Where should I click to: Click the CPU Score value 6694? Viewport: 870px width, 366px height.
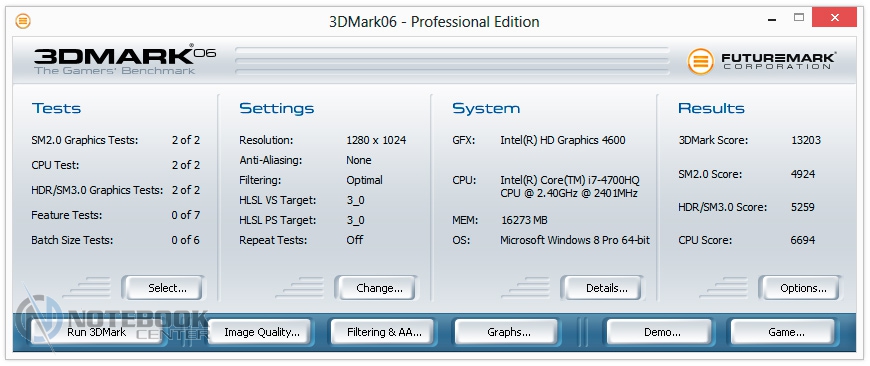click(x=803, y=241)
